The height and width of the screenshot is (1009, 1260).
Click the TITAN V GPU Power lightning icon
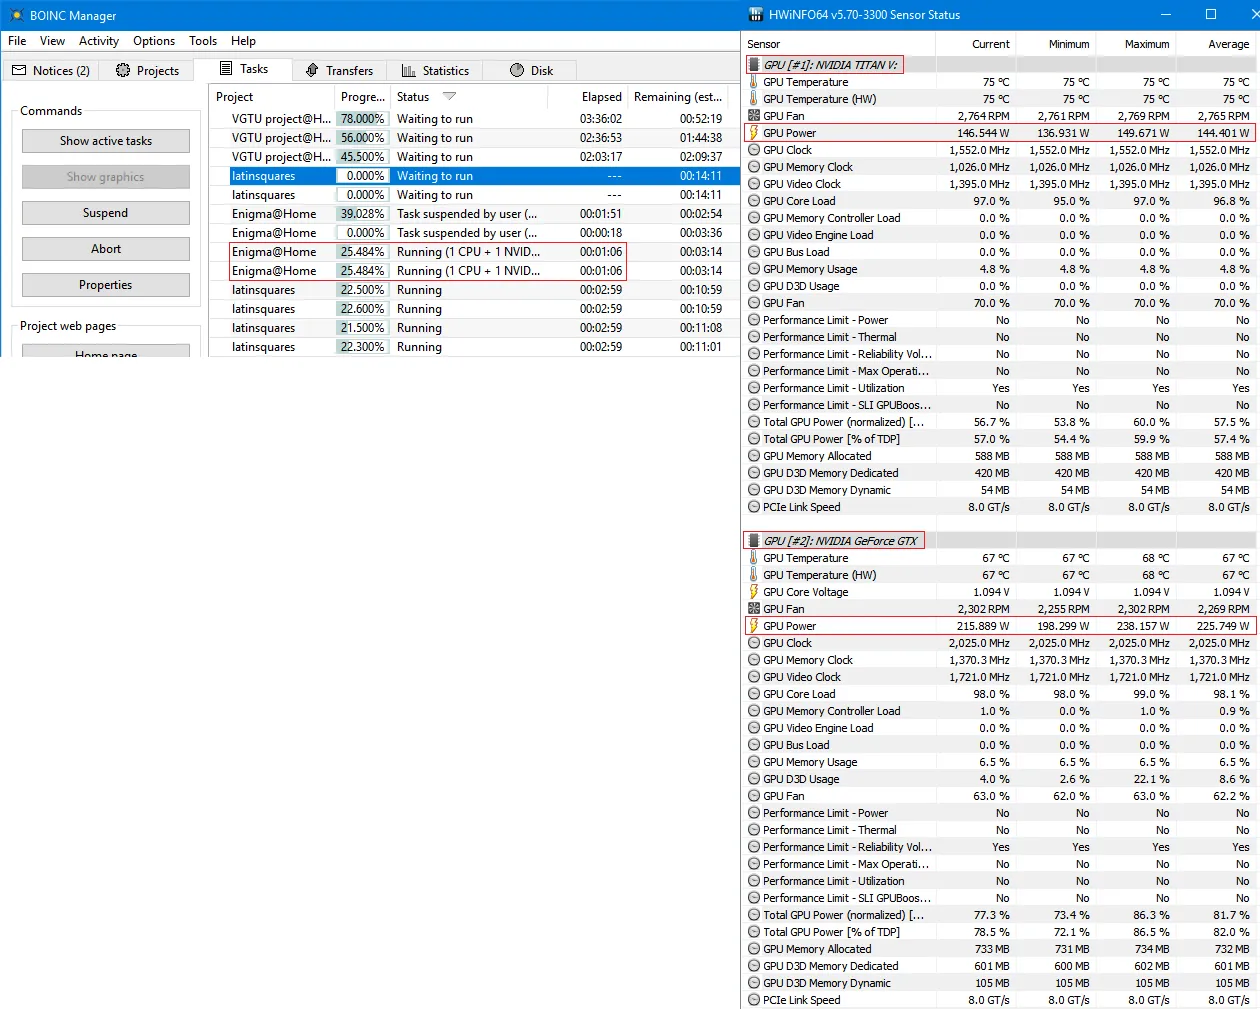click(754, 133)
